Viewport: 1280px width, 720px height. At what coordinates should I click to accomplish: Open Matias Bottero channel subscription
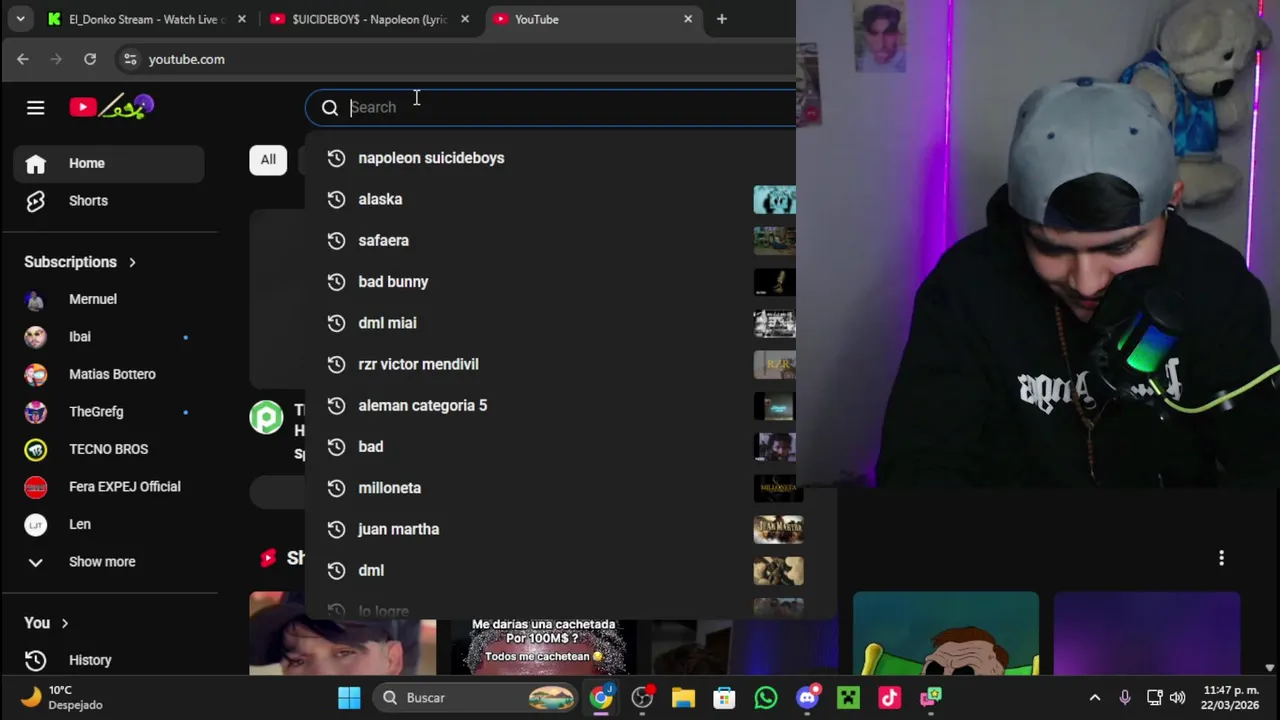(109, 374)
